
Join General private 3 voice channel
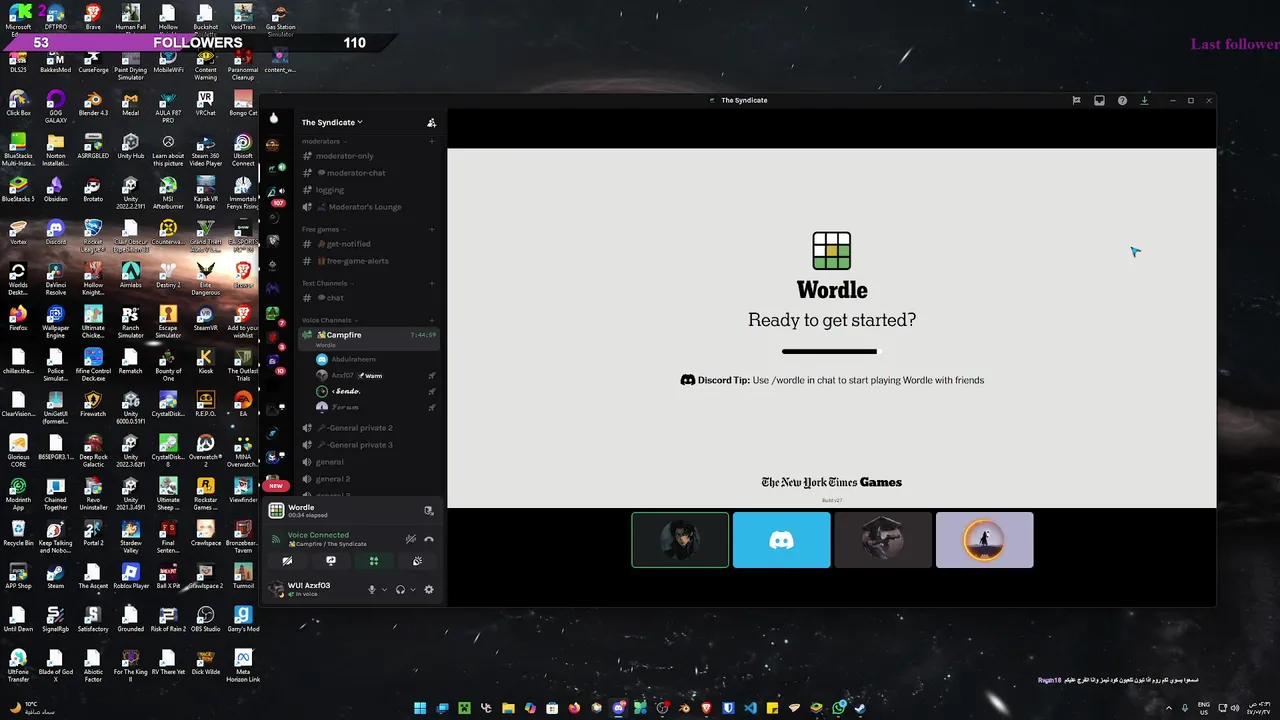click(369, 445)
